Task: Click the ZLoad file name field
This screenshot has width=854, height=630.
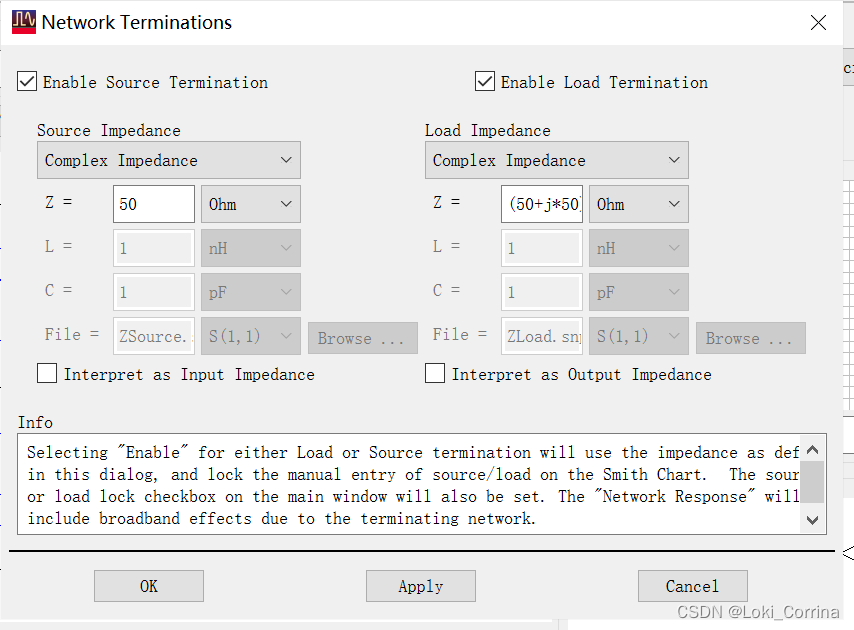Action: (541, 336)
